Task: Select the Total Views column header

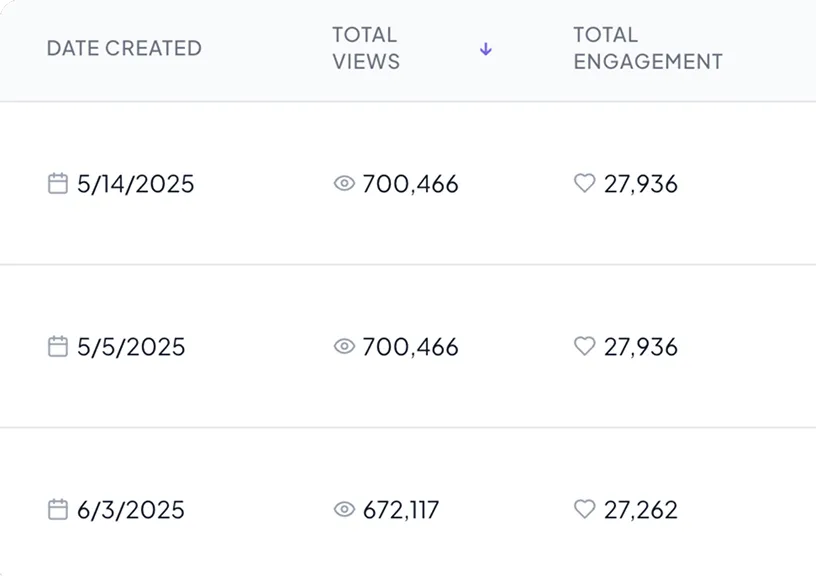Action: pos(364,47)
